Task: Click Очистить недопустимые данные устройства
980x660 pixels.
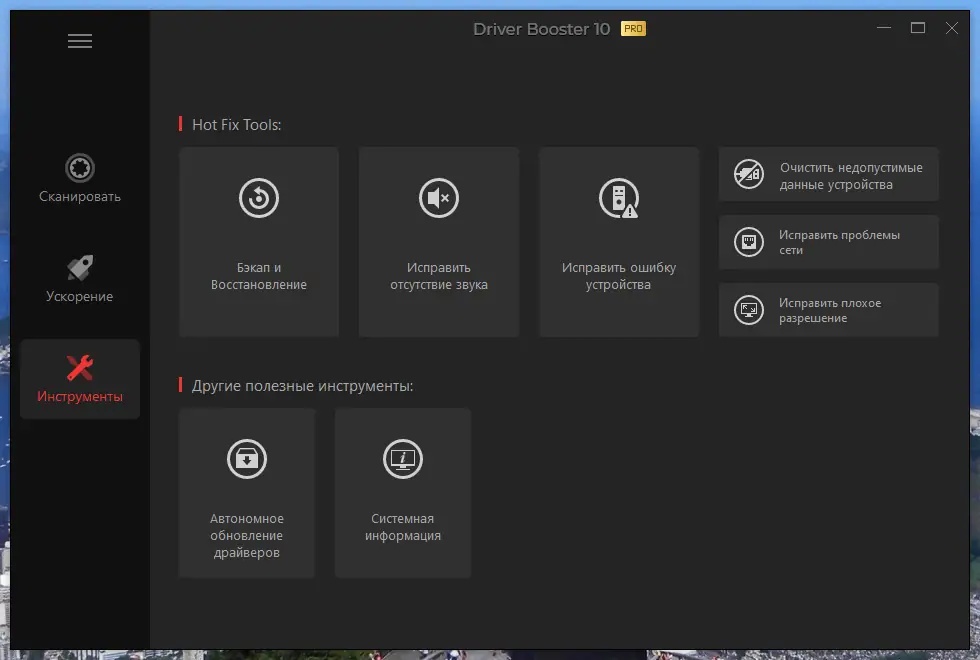Action: 828,174
